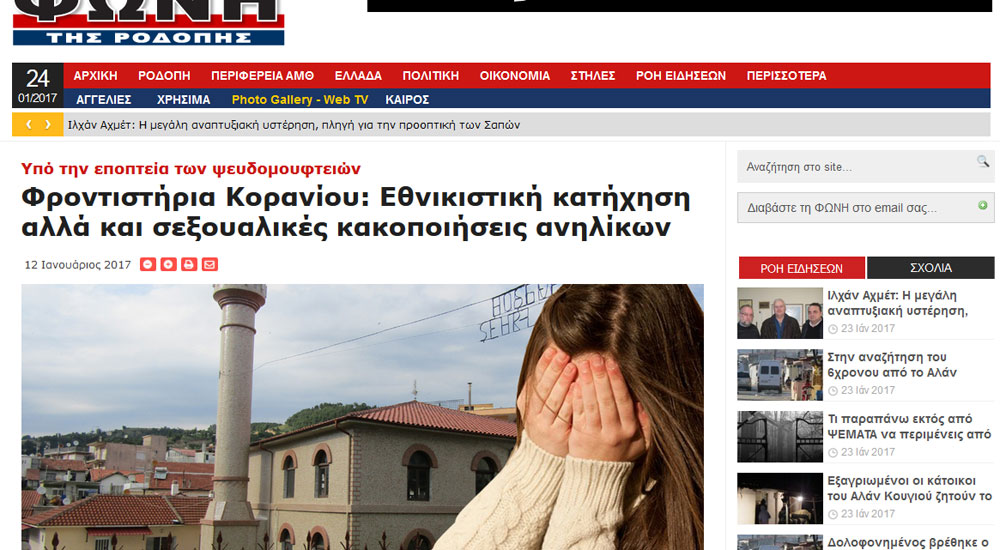Open ticker headline about Ιλχάν Αχμέτ

(x=293, y=125)
